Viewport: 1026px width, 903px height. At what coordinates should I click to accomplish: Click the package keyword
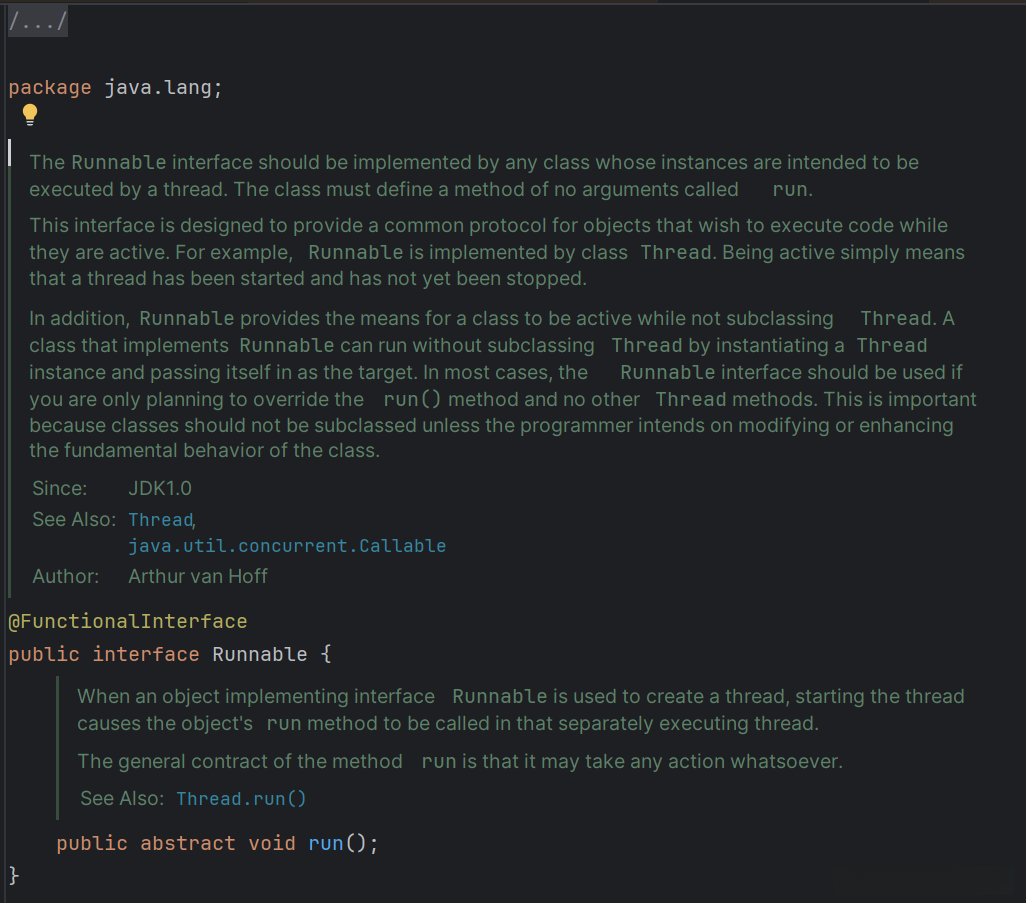[50, 88]
